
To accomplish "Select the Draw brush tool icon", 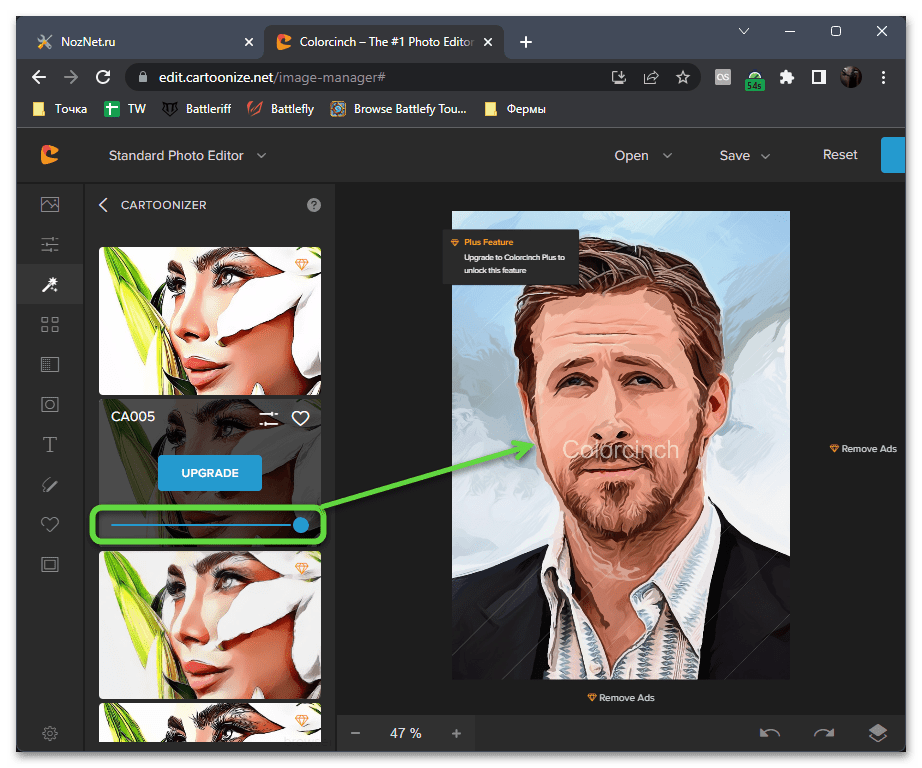I will click(50, 485).
